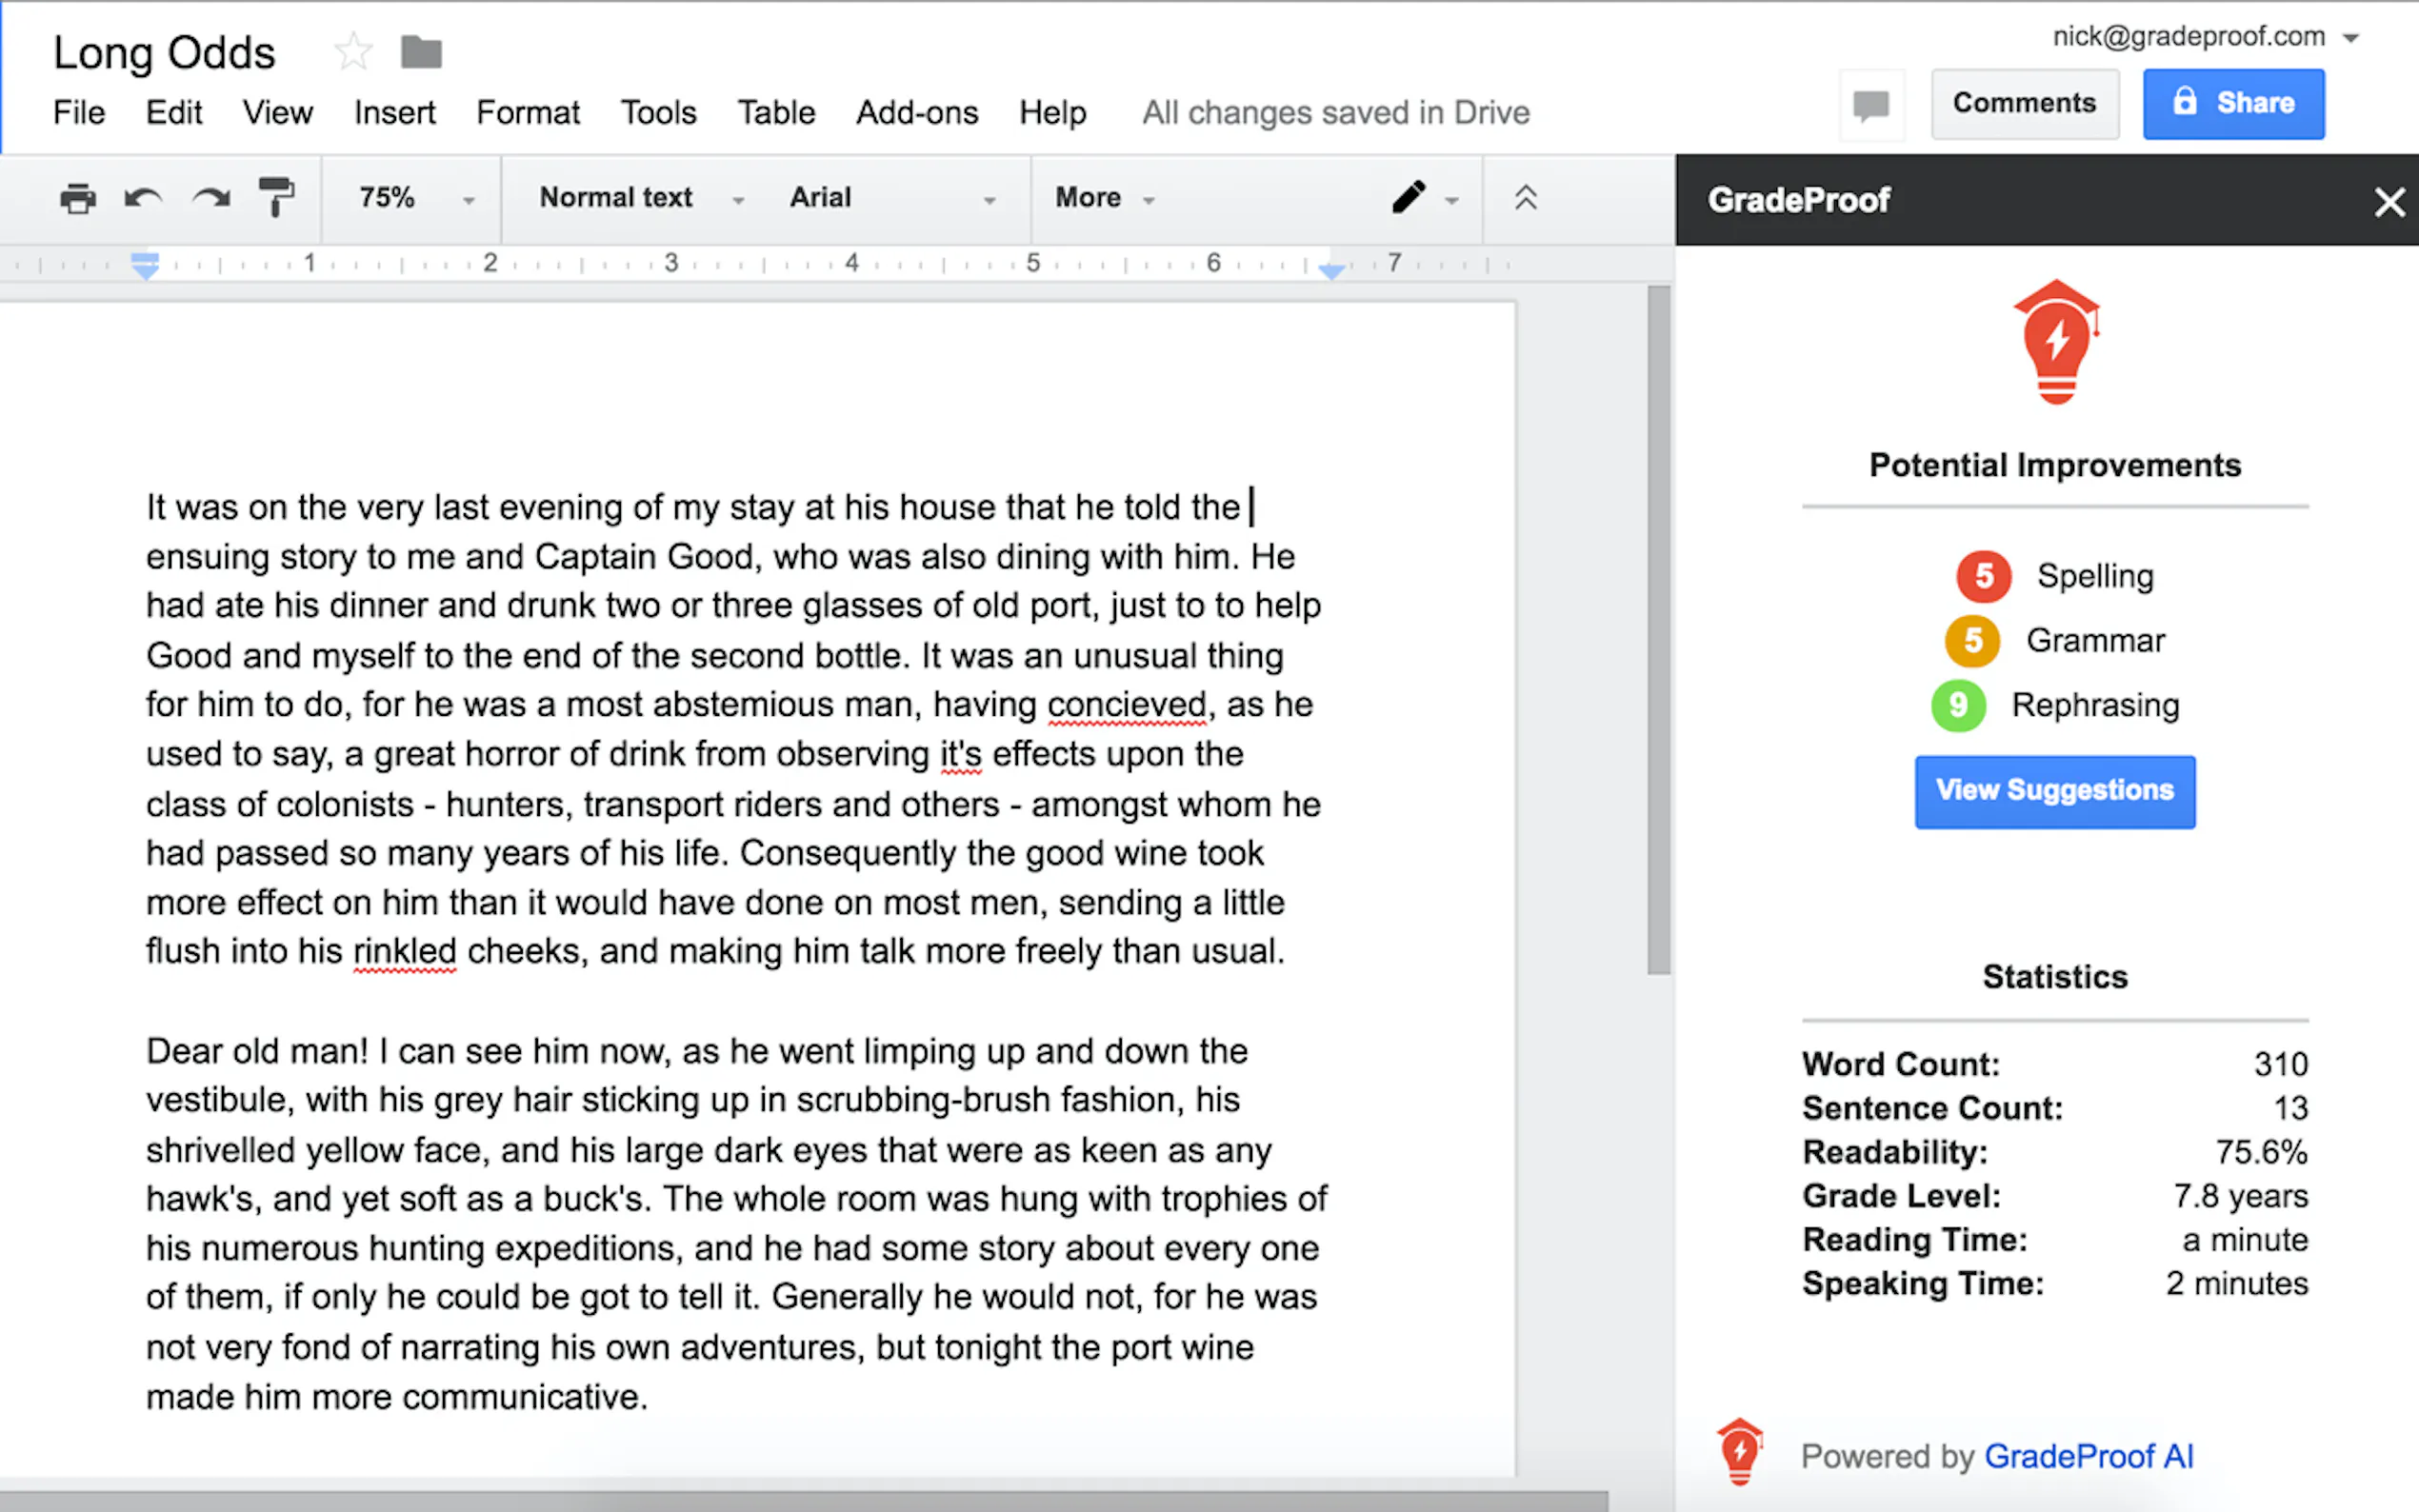Open the comment bubble icon

1870,104
